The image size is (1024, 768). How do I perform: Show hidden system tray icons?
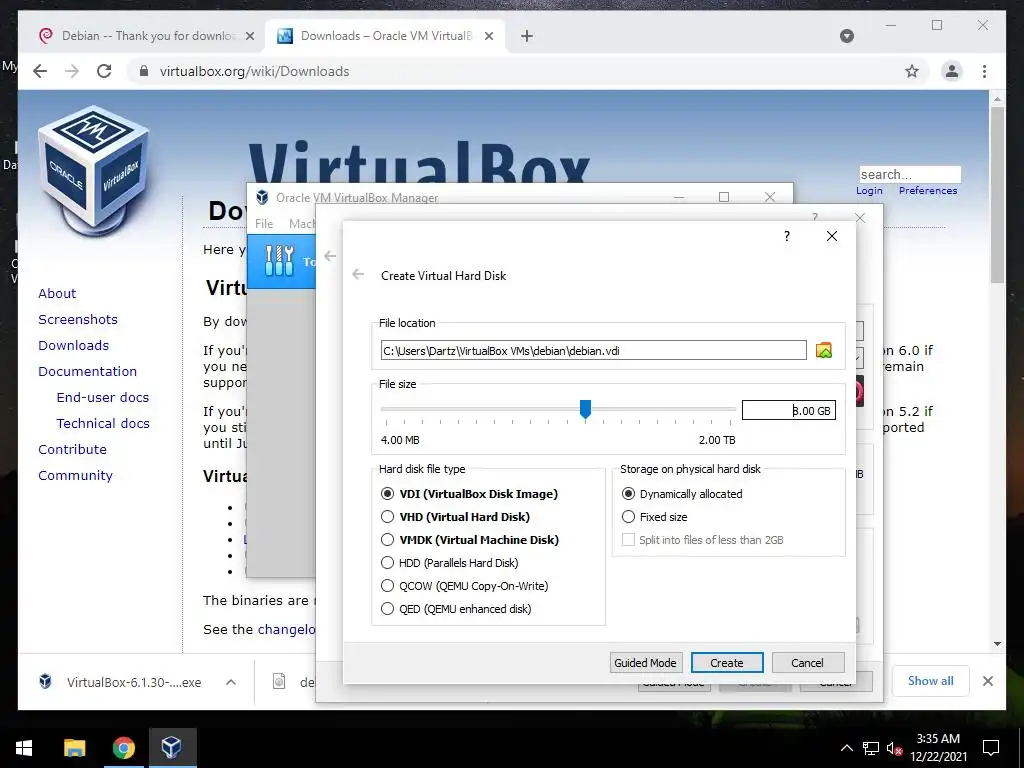pyautogui.click(x=846, y=748)
